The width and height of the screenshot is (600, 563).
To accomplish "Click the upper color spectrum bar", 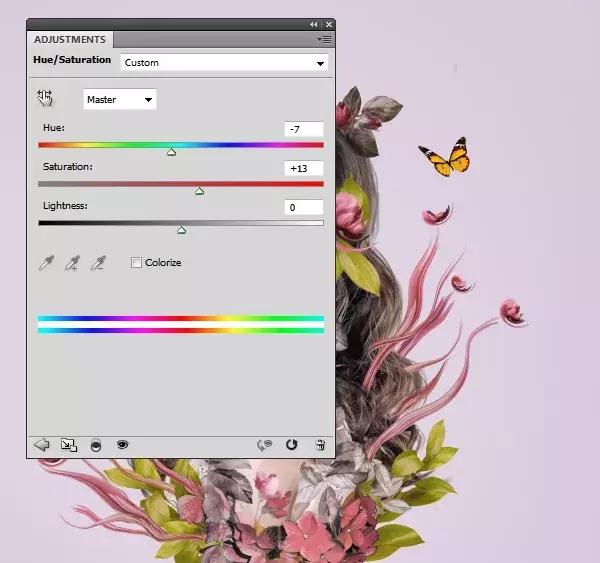I will point(181,318).
